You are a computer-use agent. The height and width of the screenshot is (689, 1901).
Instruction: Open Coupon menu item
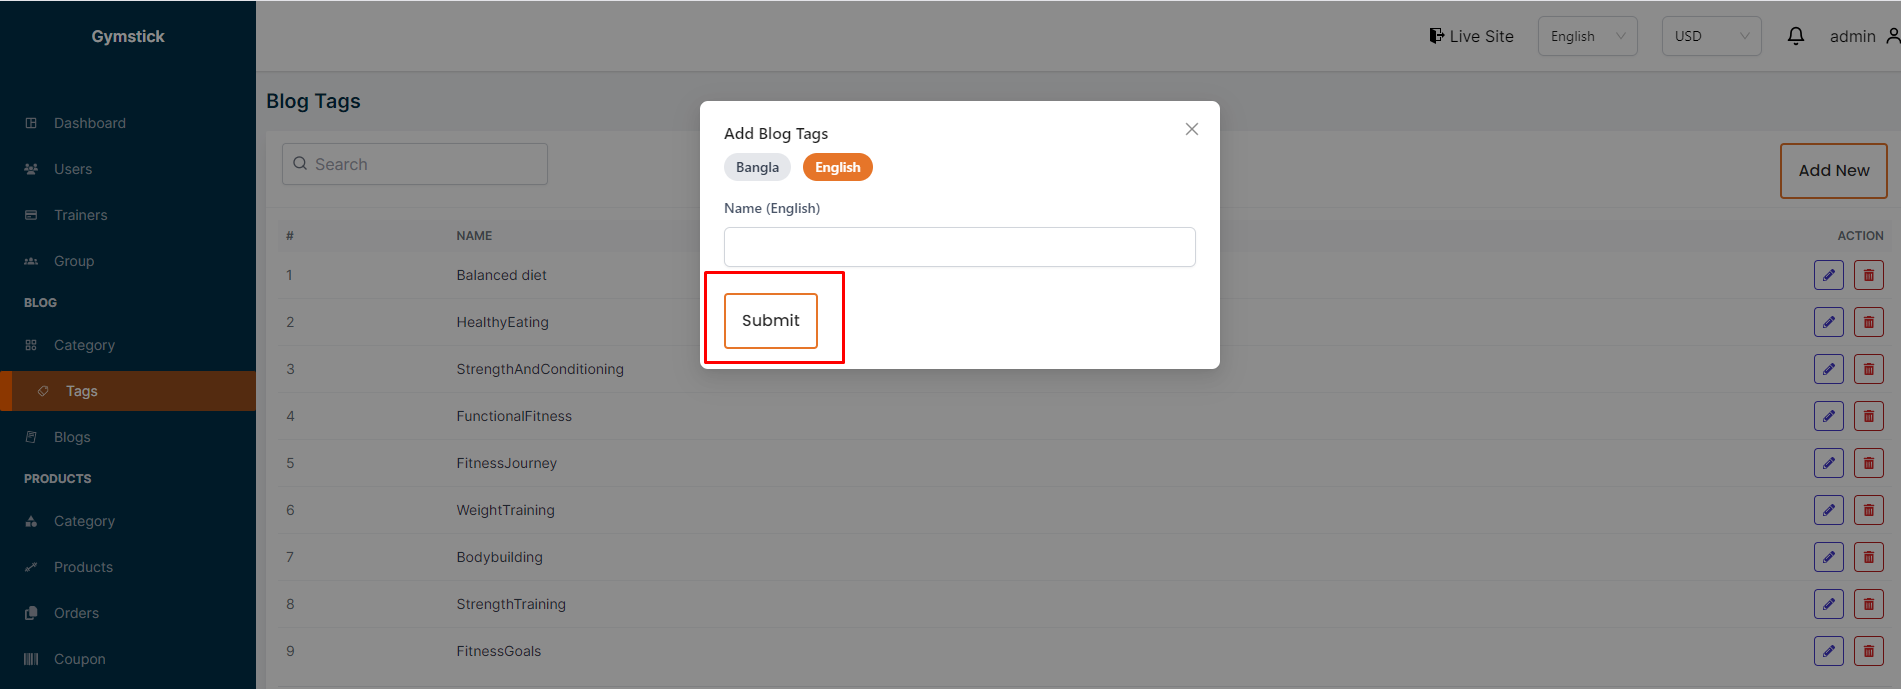[x=79, y=659]
